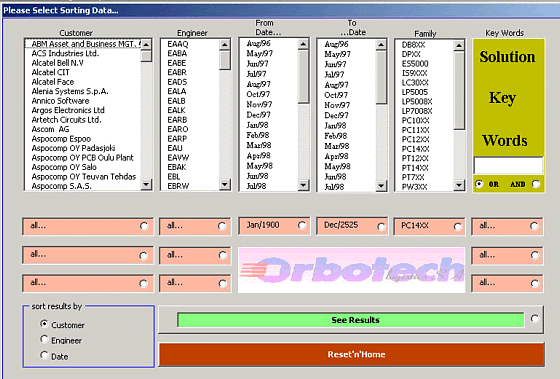Toggle radio button in PC14XX family field
Screen dimensions: 560x379
tap(458, 226)
